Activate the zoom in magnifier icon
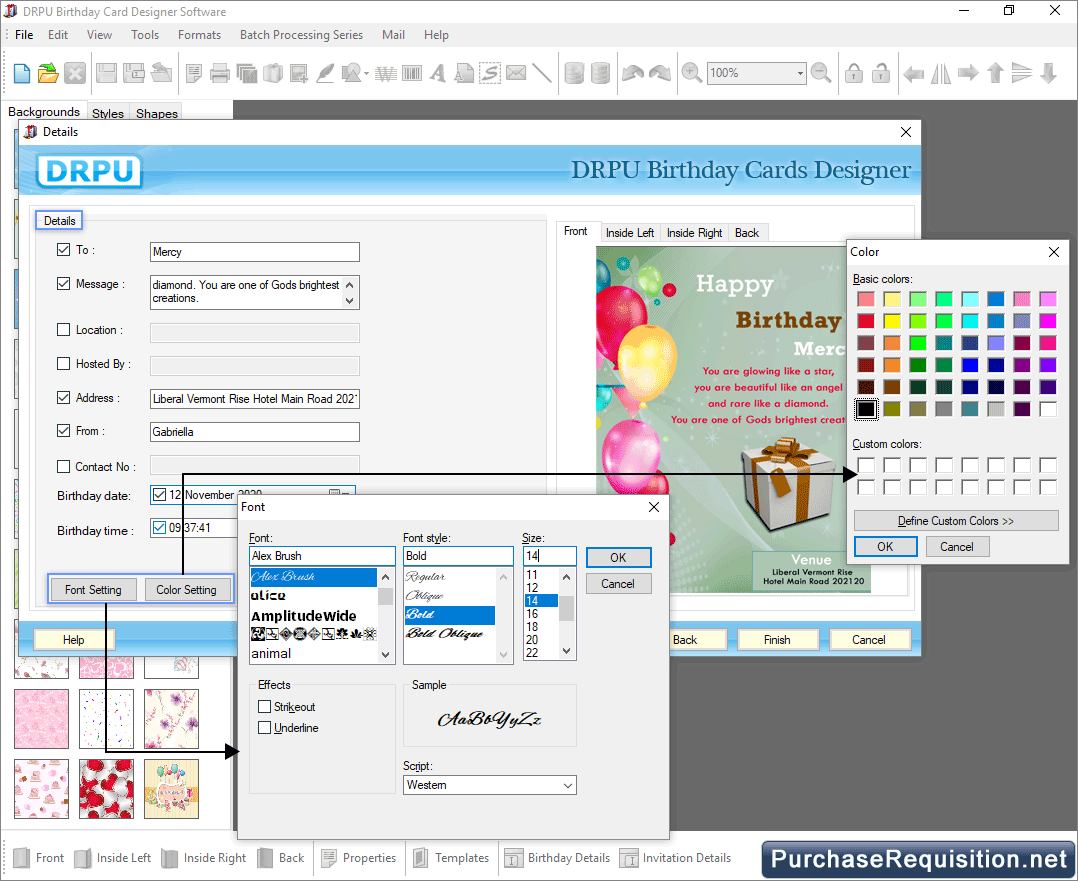The image size is (1078, 881). tap(690, 72)
